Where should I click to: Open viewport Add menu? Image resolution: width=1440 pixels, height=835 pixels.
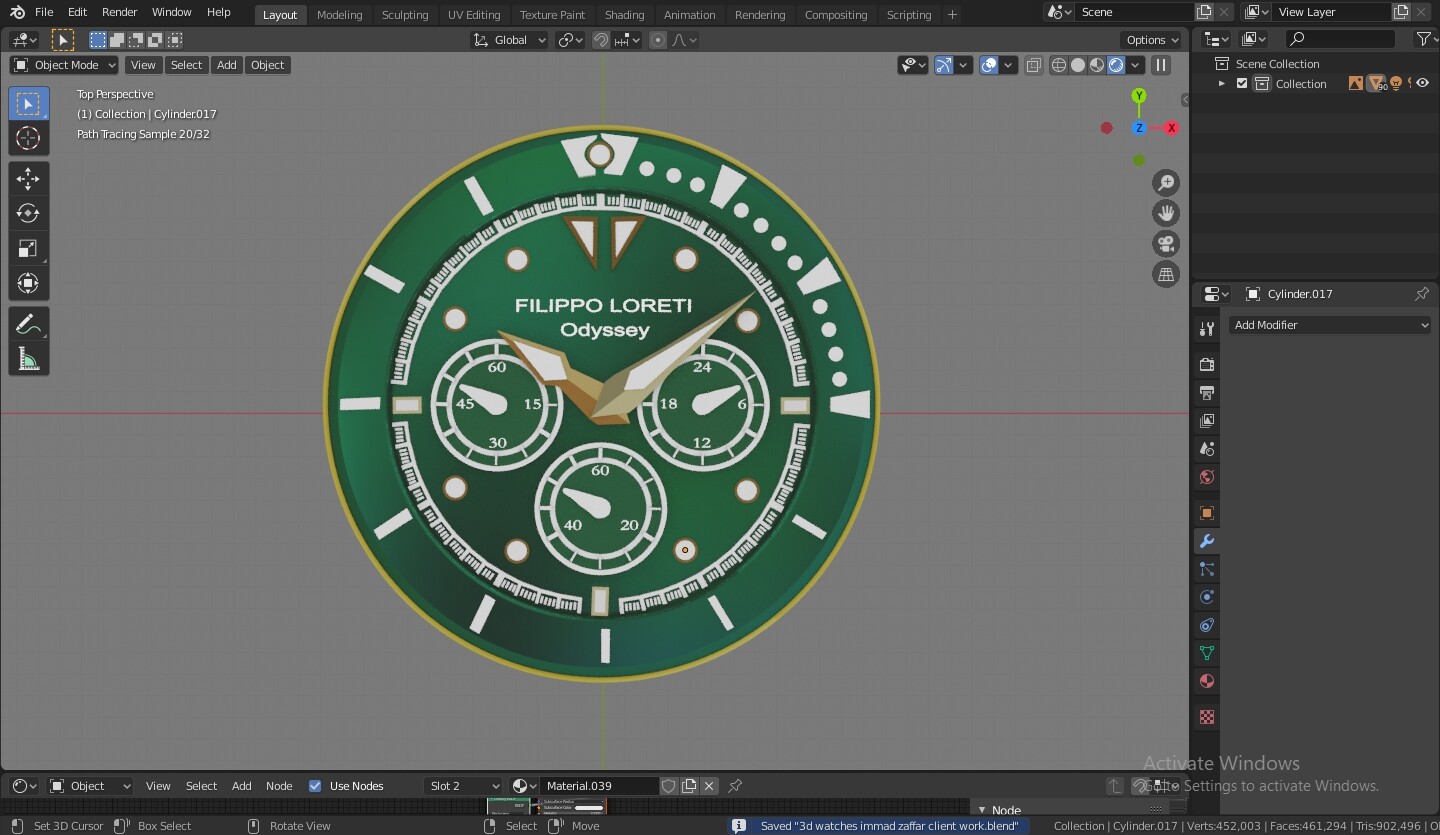(x=227, y=65)
